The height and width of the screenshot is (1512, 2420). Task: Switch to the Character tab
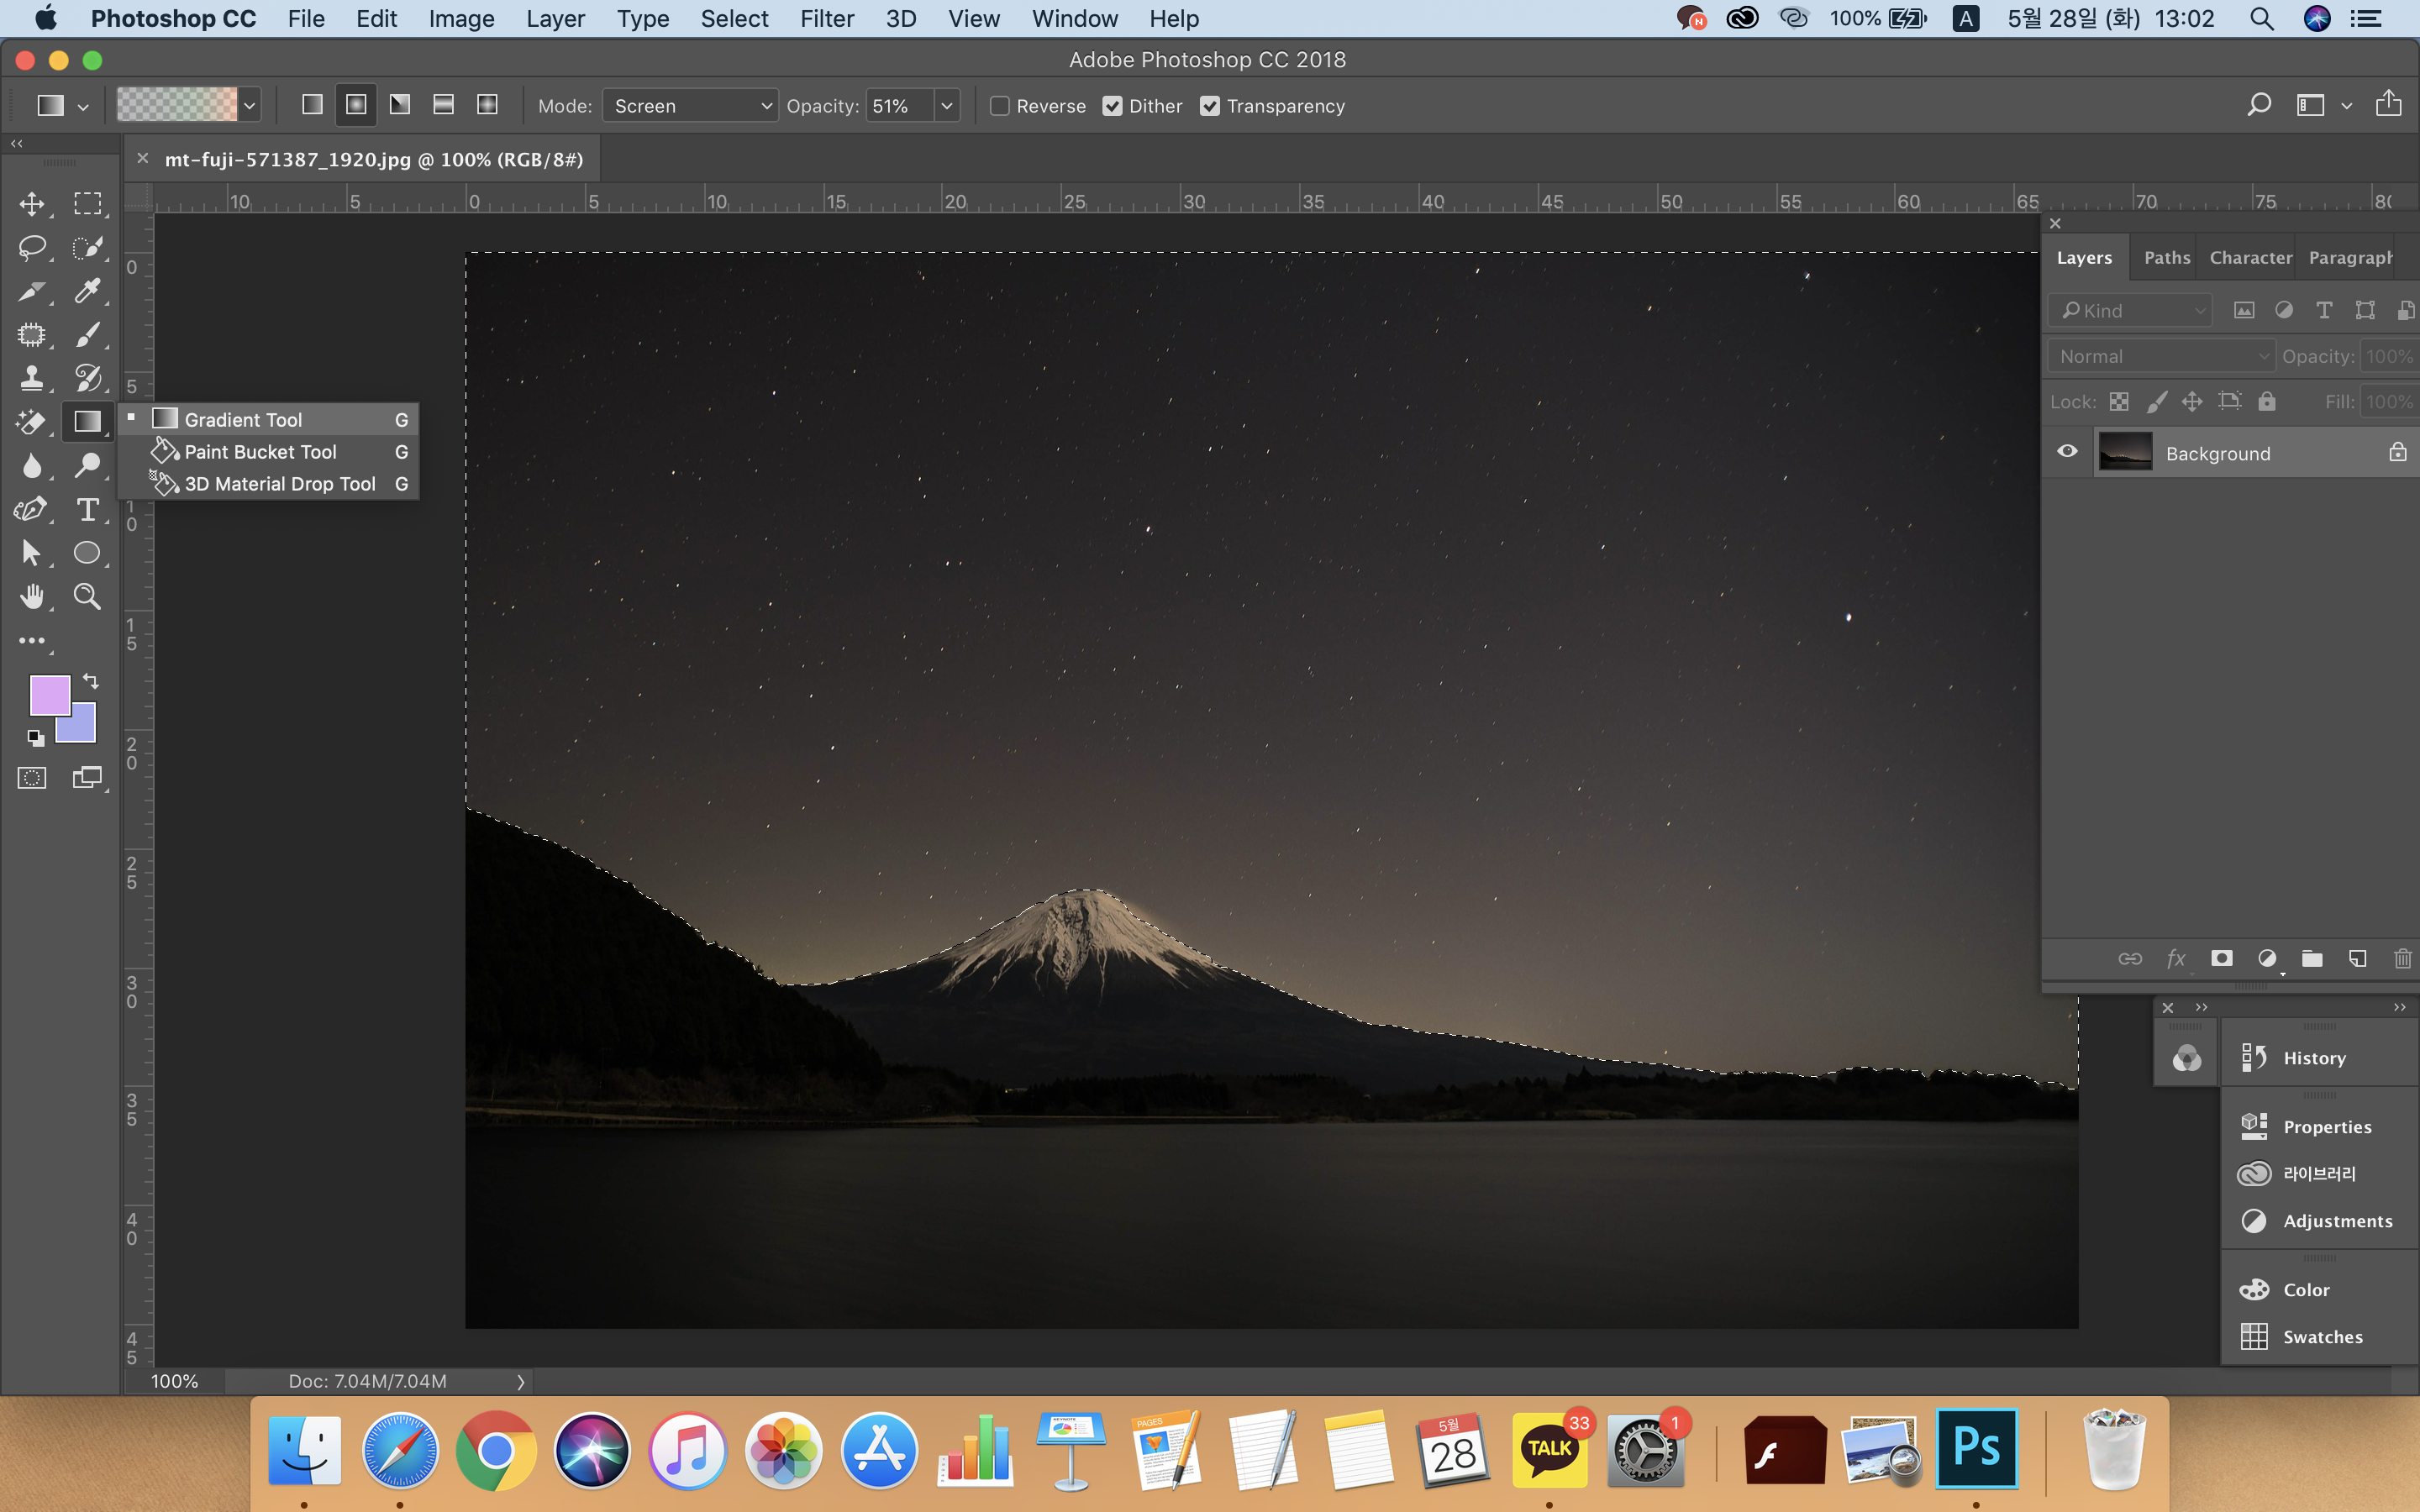click(x=2250, y=258)
